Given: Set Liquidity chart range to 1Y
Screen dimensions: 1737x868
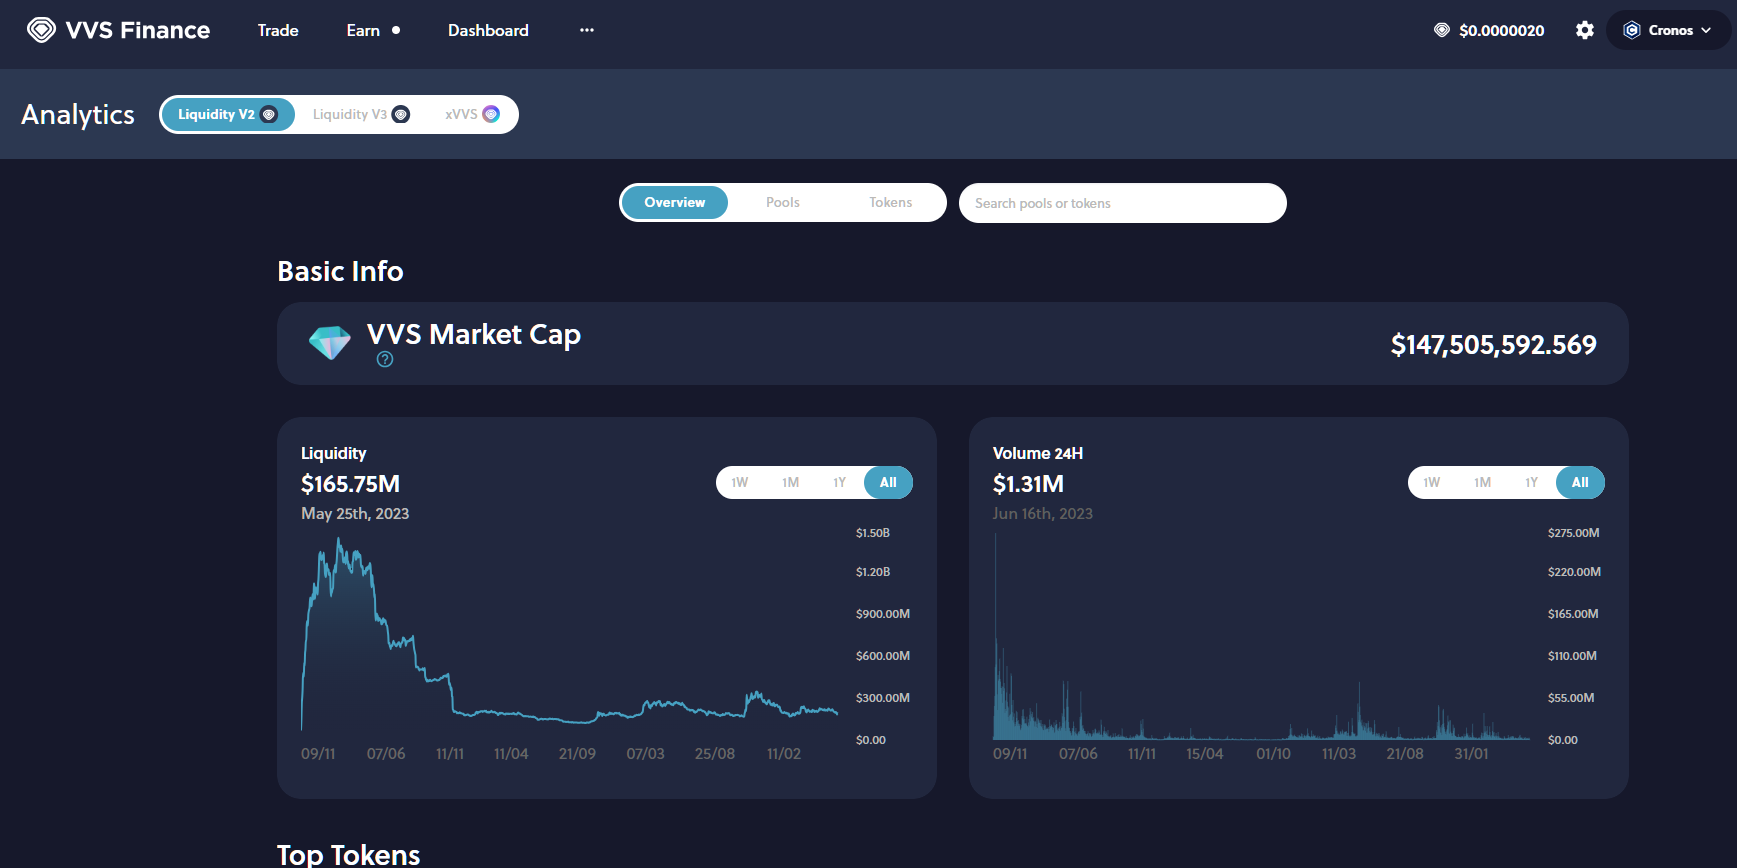Looking at the screenshot, I should 840,482.
